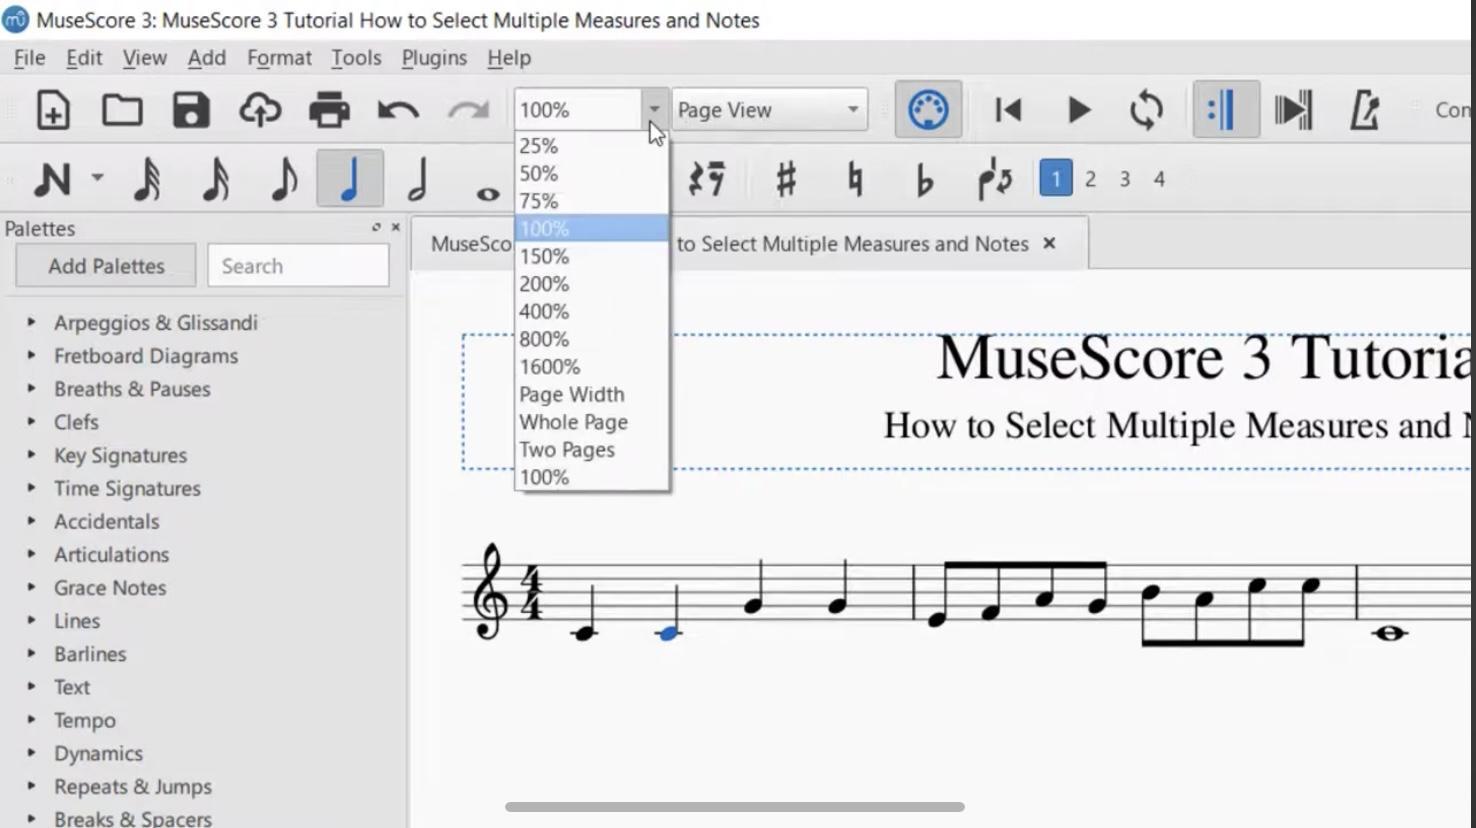Open the Format menu
Viewport: 1476px width, 828px height.
(x=279, y=58)
